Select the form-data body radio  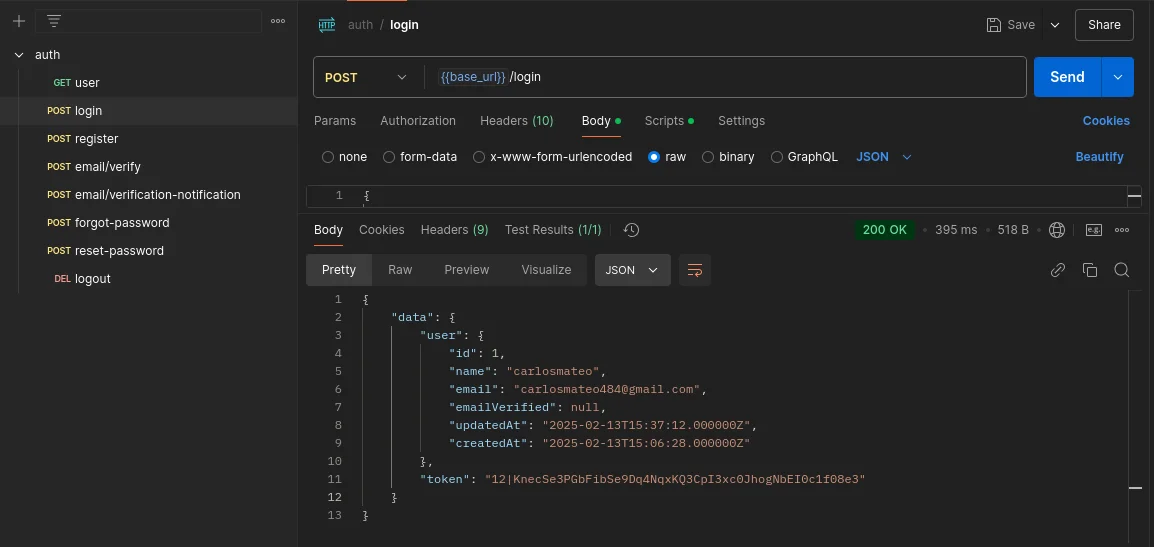(x=389, y=157)
